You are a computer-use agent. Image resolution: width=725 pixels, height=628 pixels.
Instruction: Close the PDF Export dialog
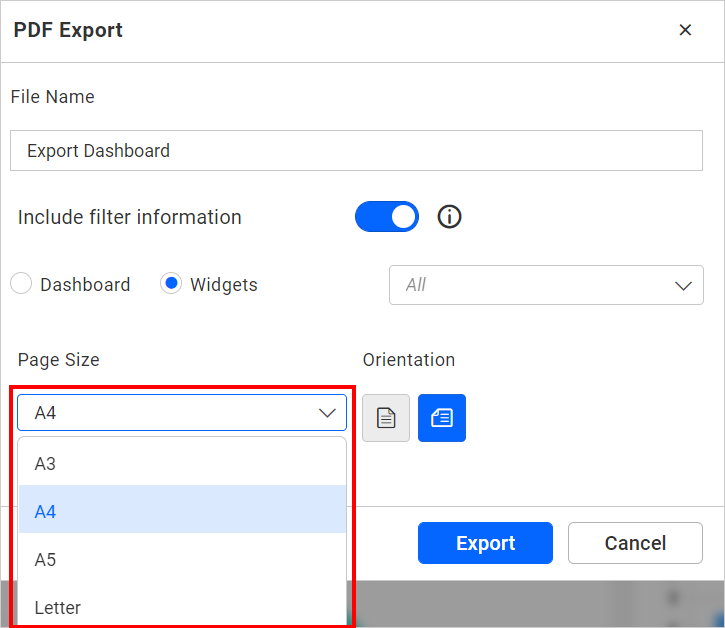click(x=685, y=30)
